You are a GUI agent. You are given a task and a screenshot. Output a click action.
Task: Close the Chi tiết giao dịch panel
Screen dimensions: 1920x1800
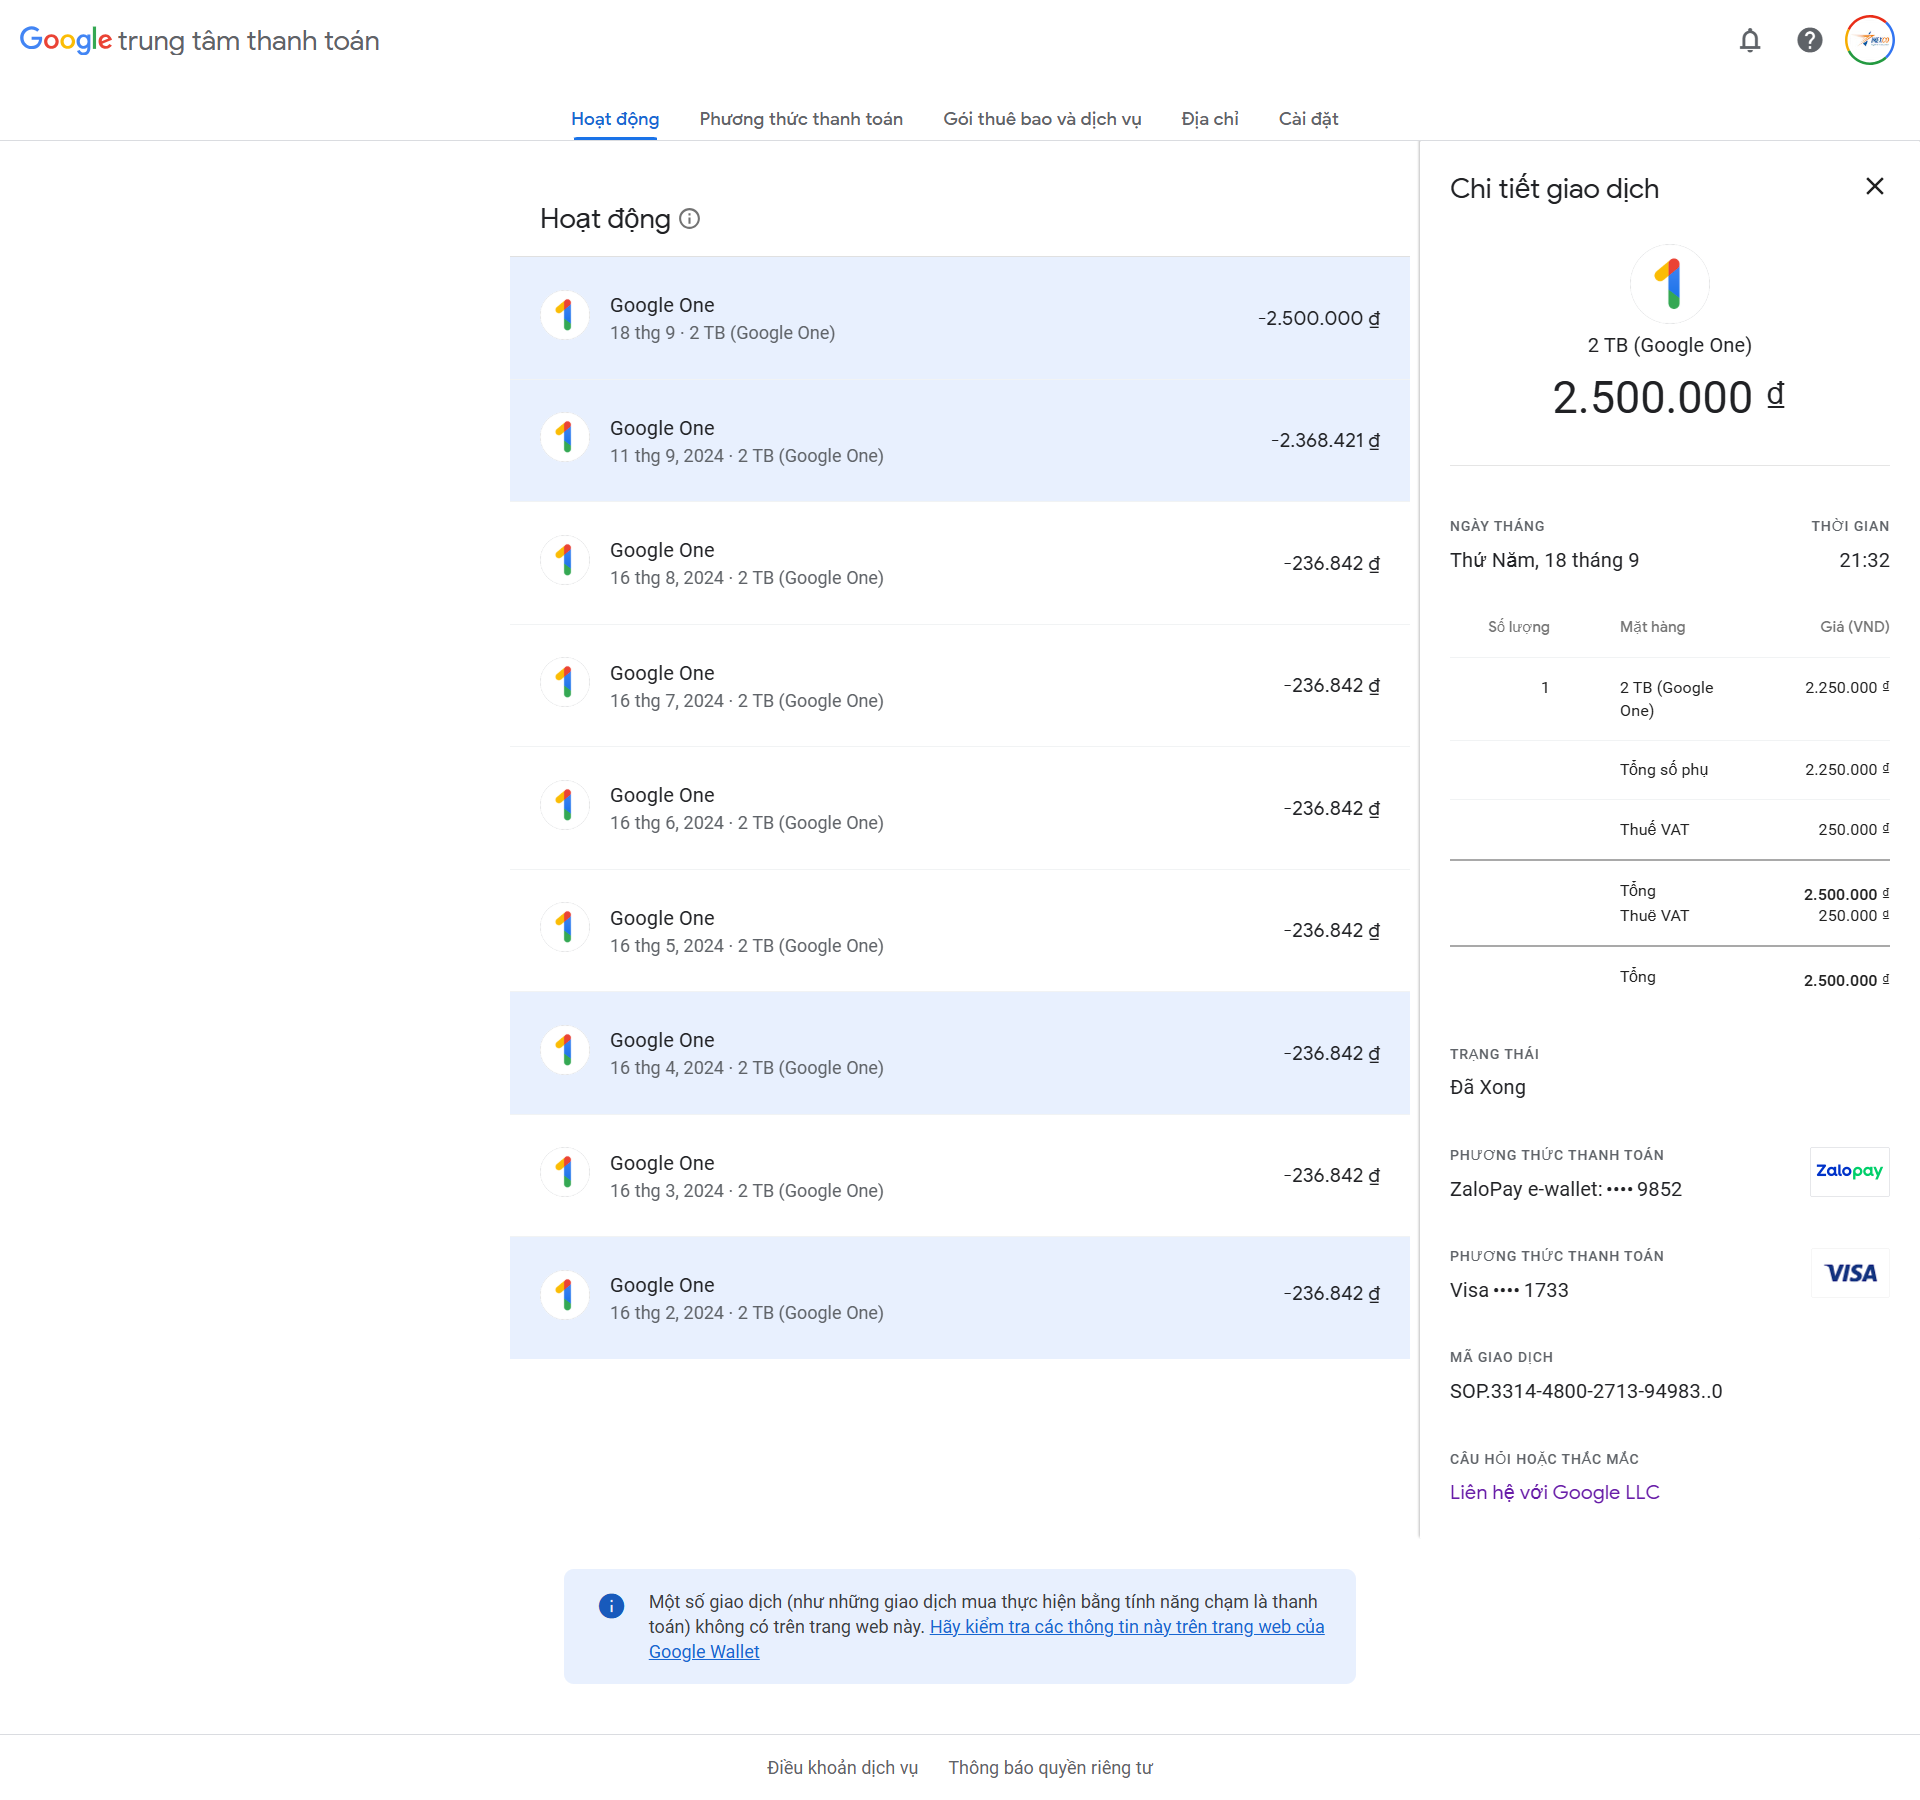pos(1874,187)
